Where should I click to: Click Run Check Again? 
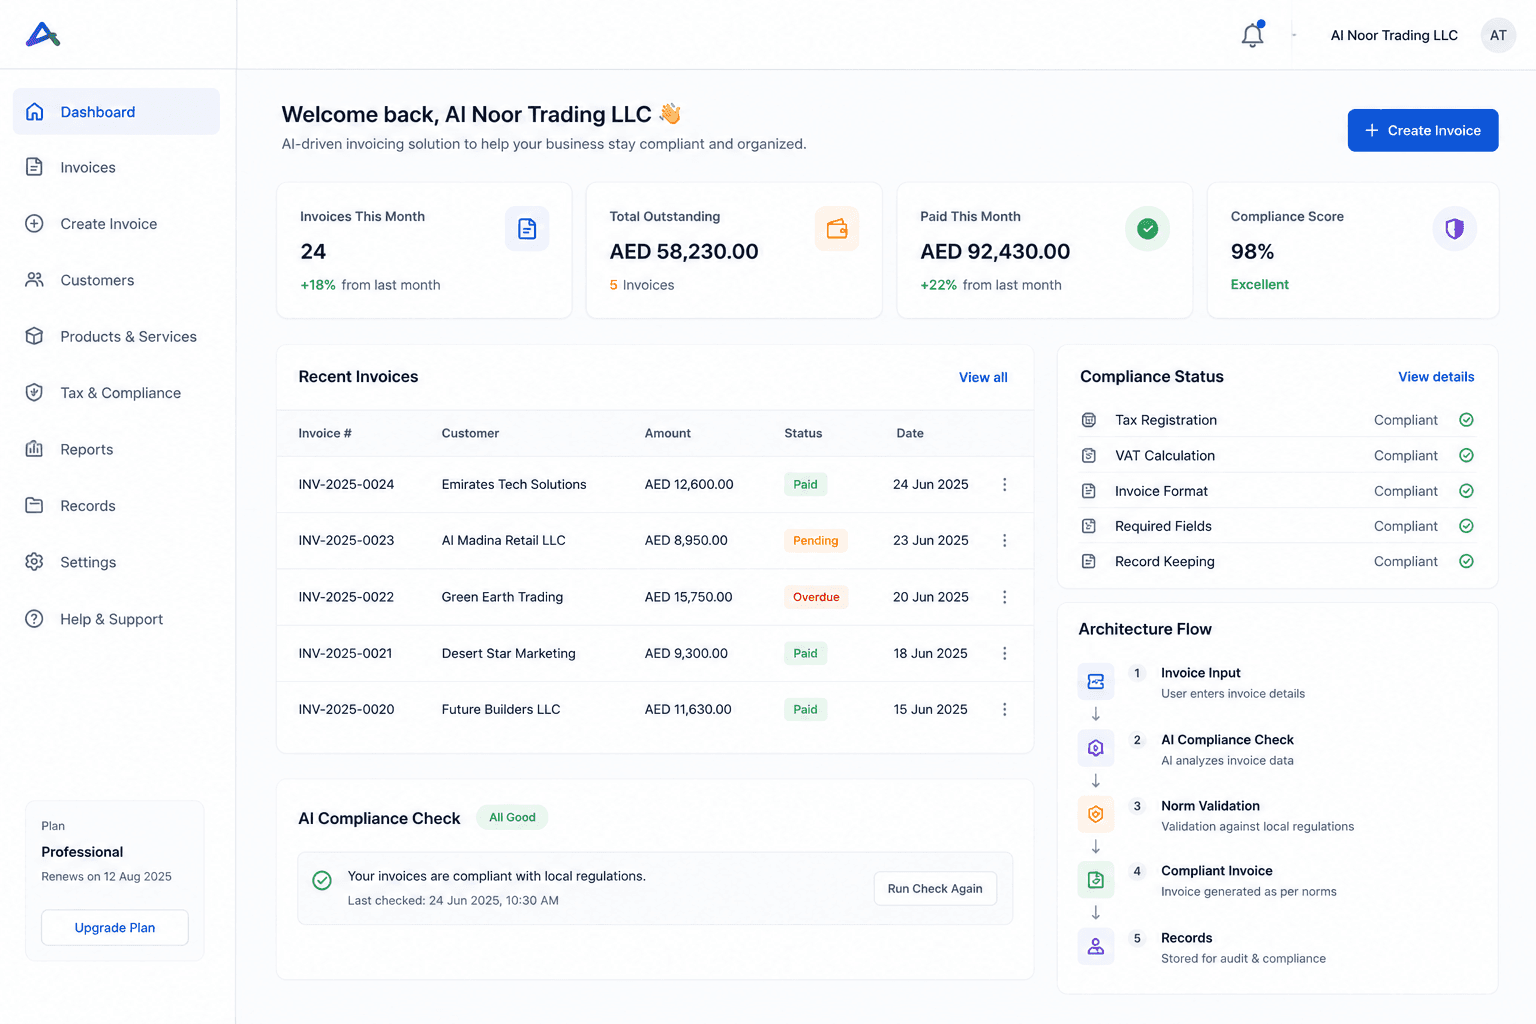(935, 888)
